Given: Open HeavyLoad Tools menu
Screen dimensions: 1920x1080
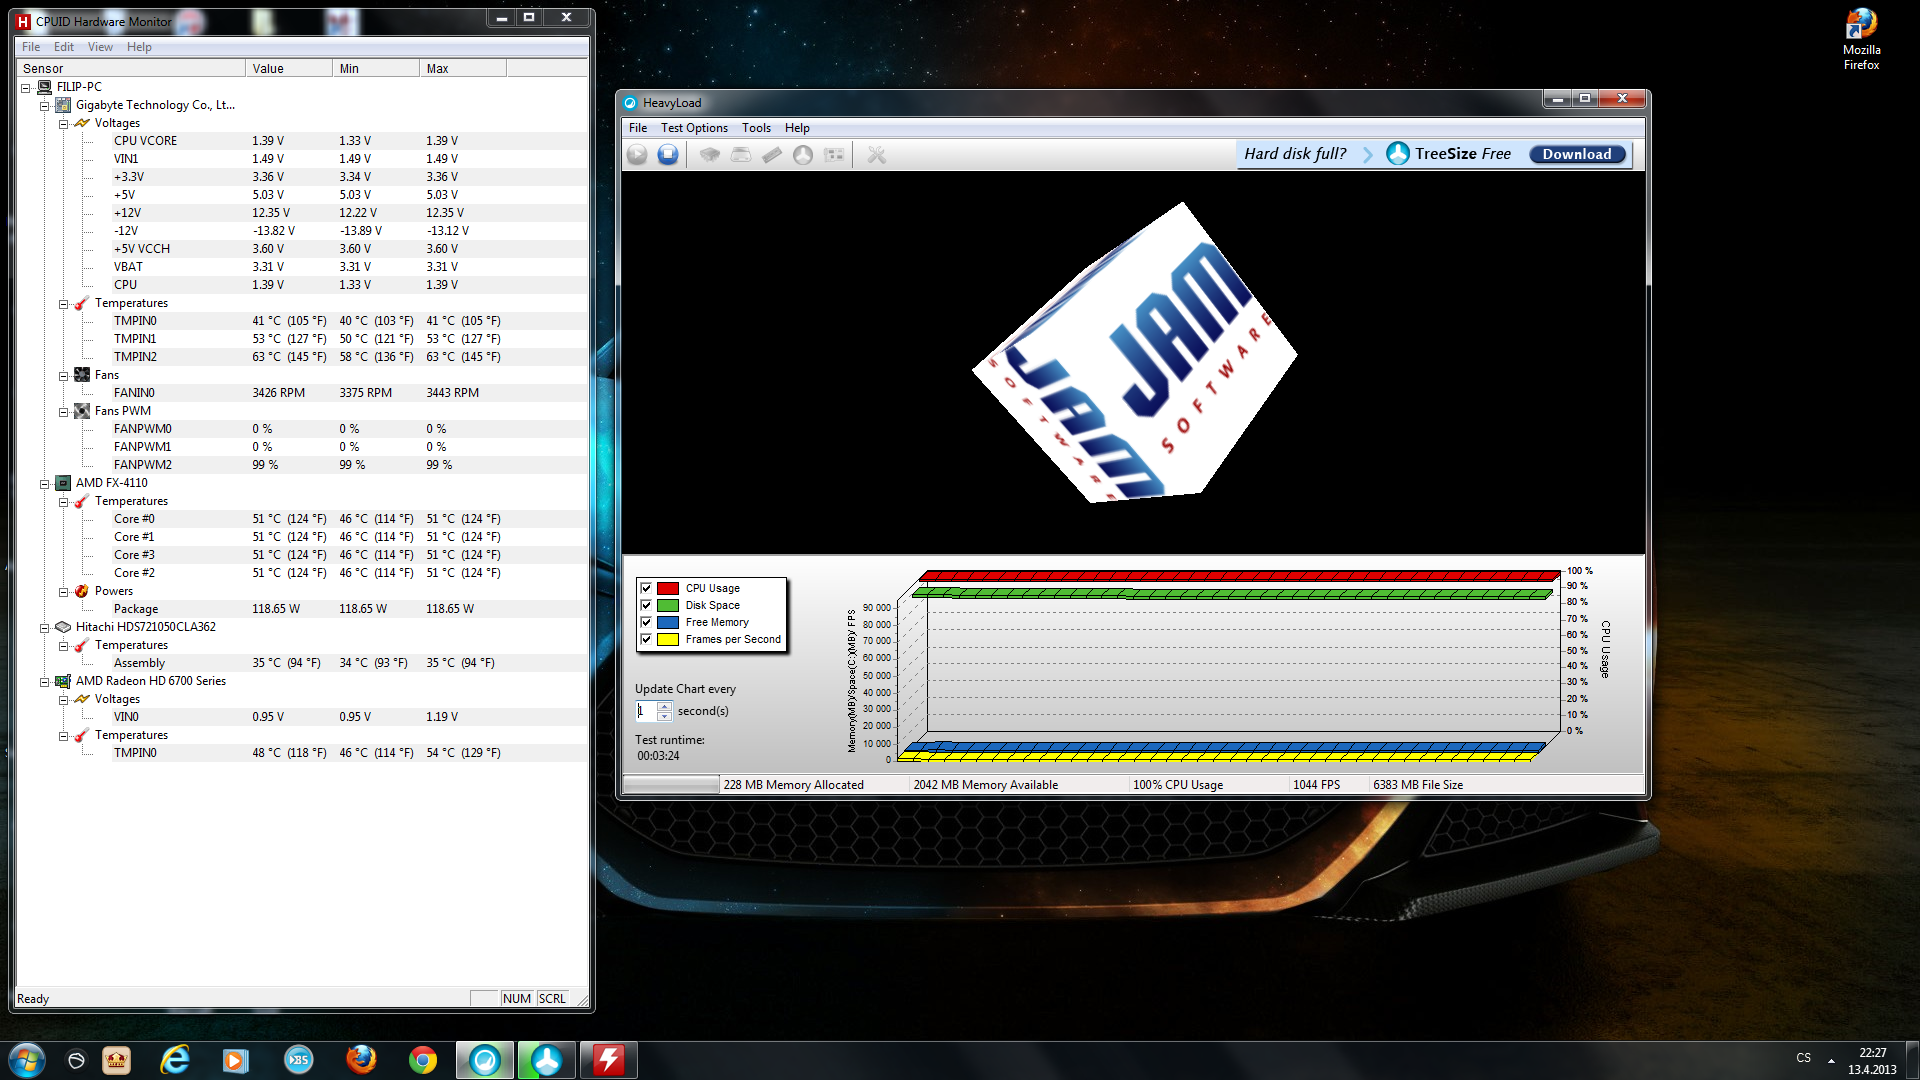Looking at the screenshot, I should (x=756, y=128).
